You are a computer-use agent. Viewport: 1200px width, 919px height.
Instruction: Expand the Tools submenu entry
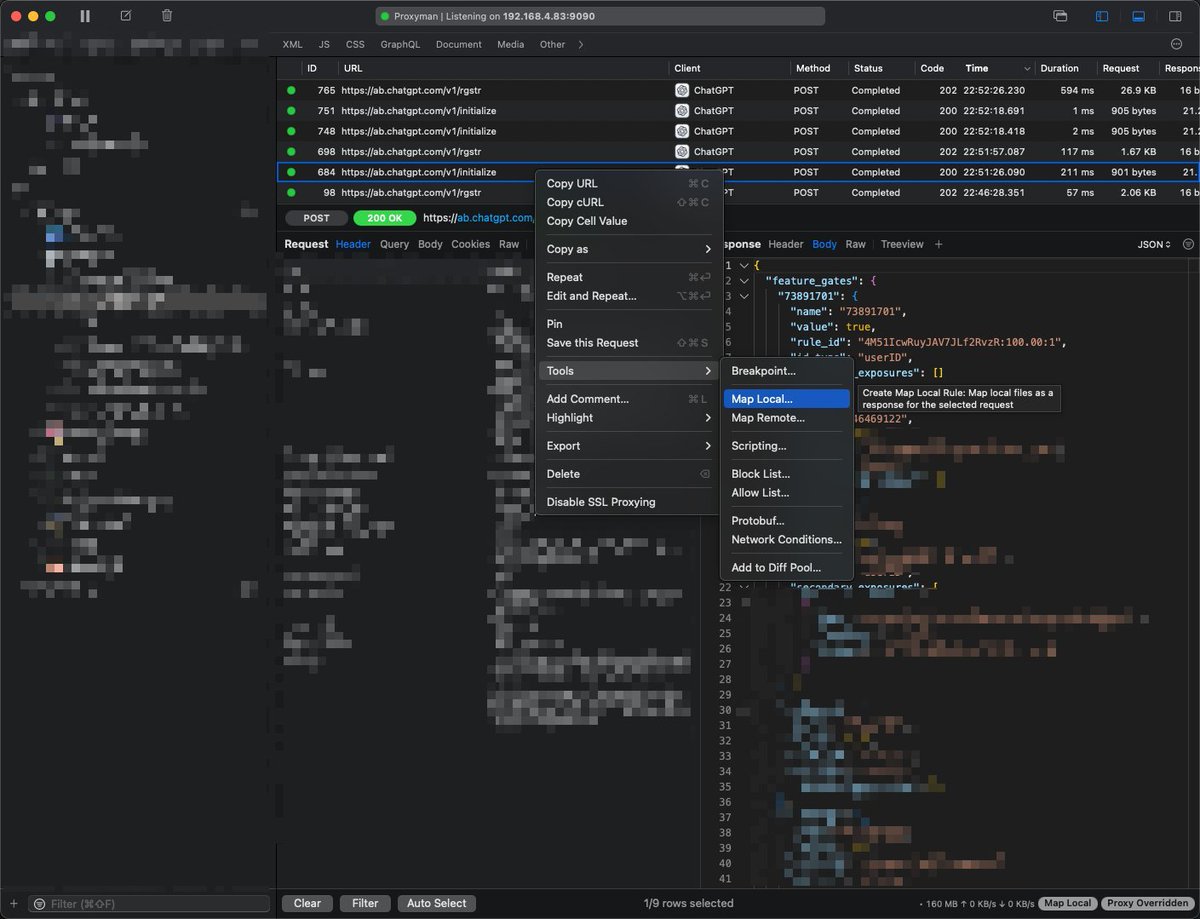(x=628, y=371)
